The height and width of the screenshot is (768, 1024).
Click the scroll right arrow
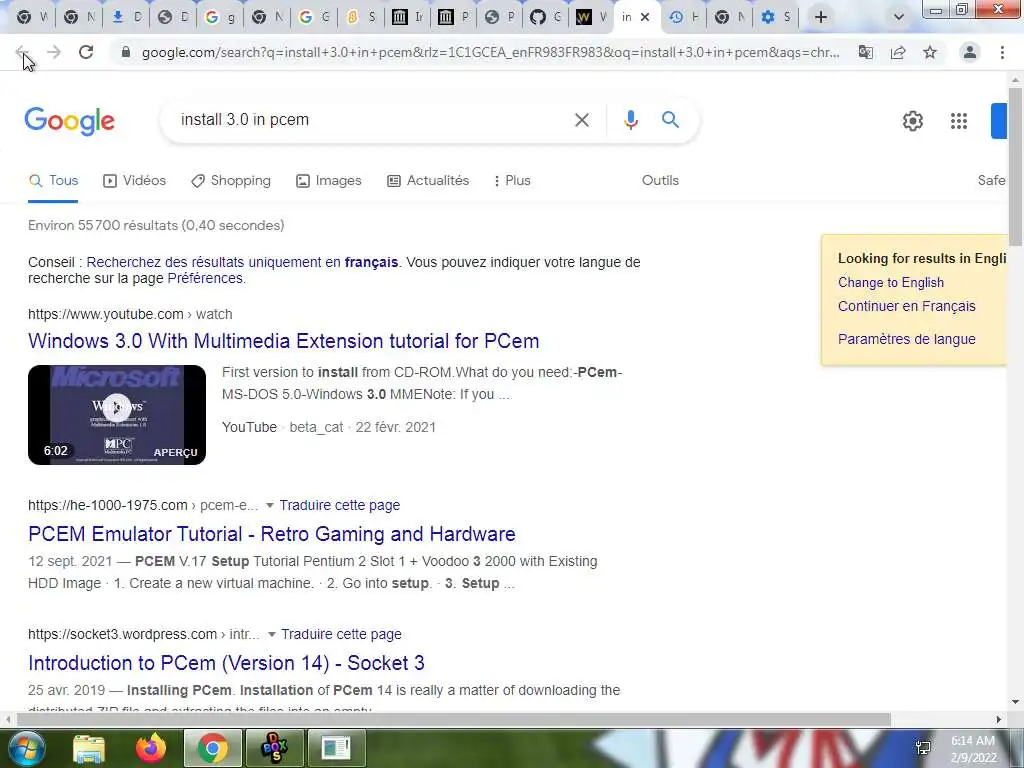(999, 720)
